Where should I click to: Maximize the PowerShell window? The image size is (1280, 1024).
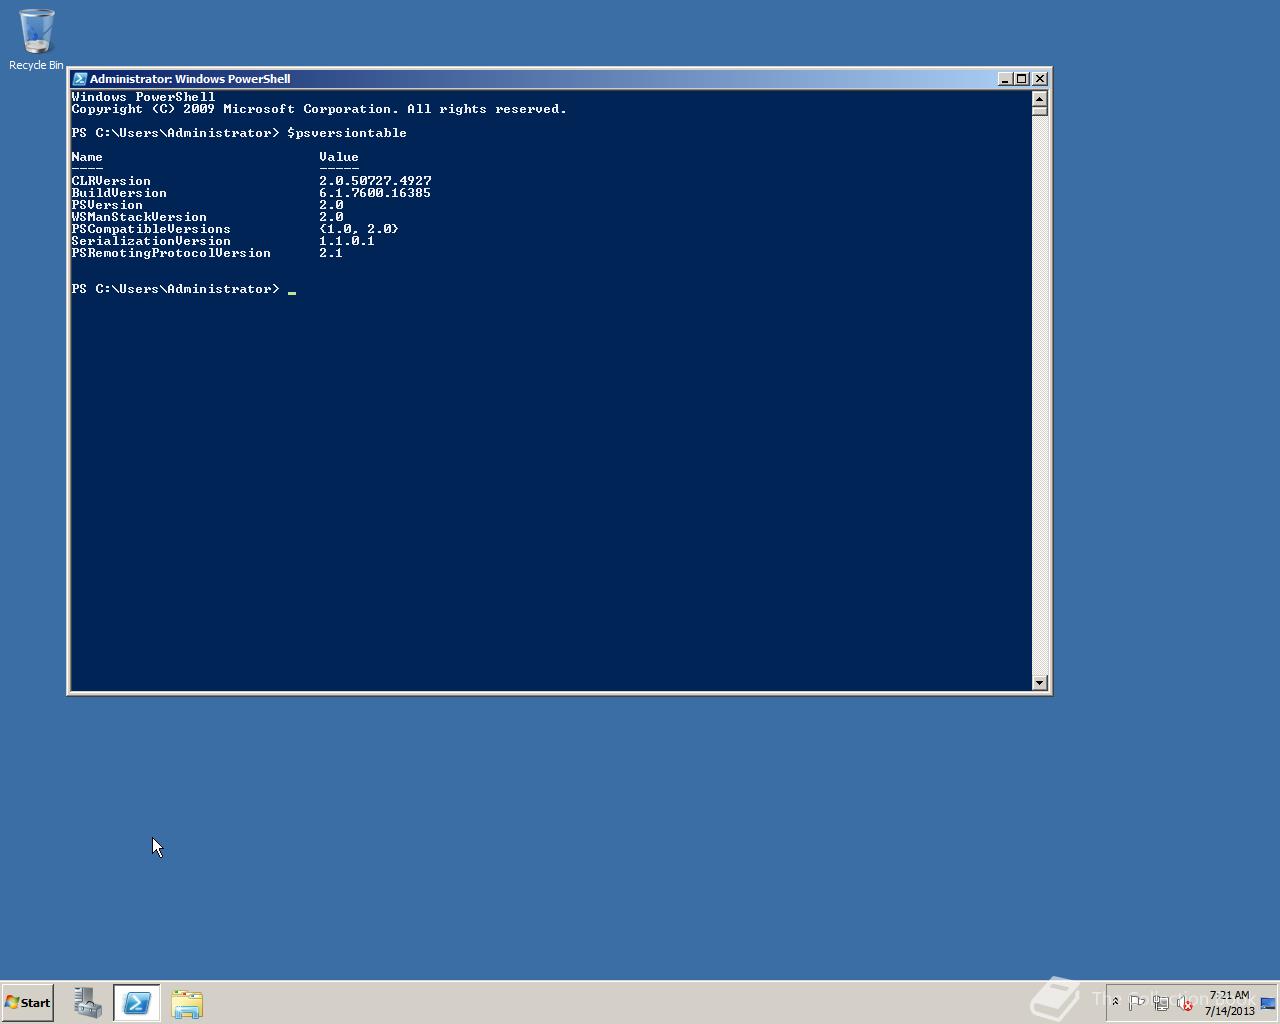tap(1021, 79)
